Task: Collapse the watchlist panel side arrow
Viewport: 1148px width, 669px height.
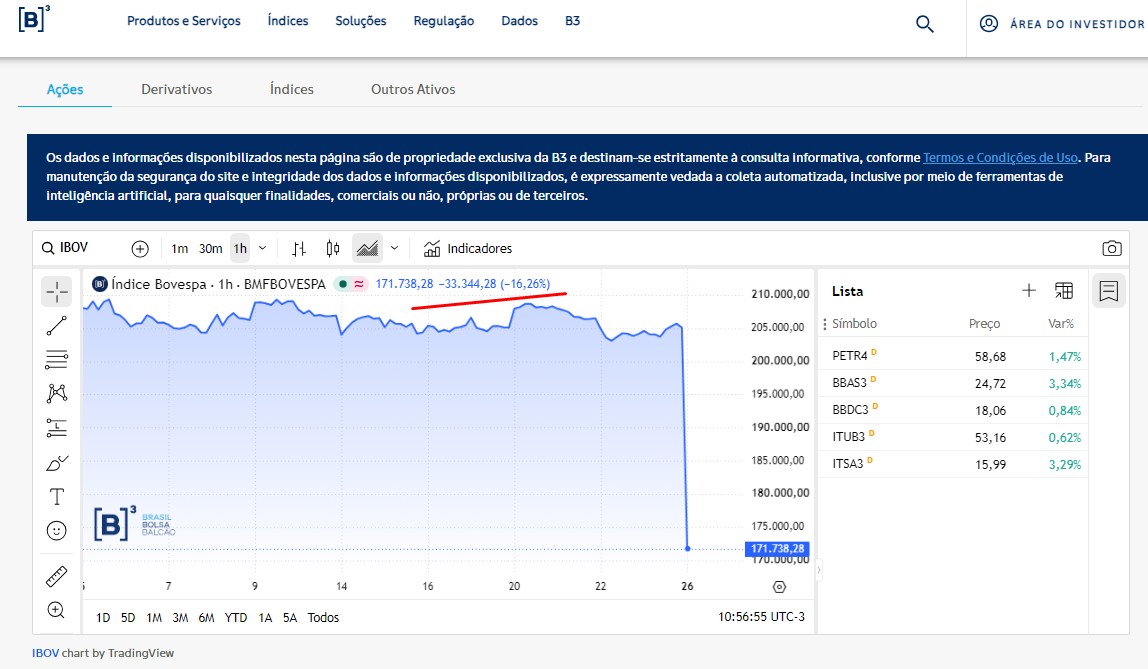Action: (818, 569)
